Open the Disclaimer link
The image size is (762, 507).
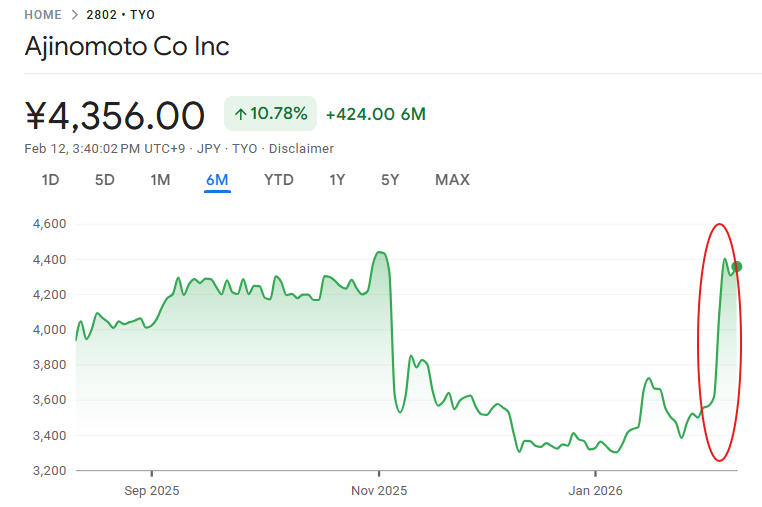301,148
